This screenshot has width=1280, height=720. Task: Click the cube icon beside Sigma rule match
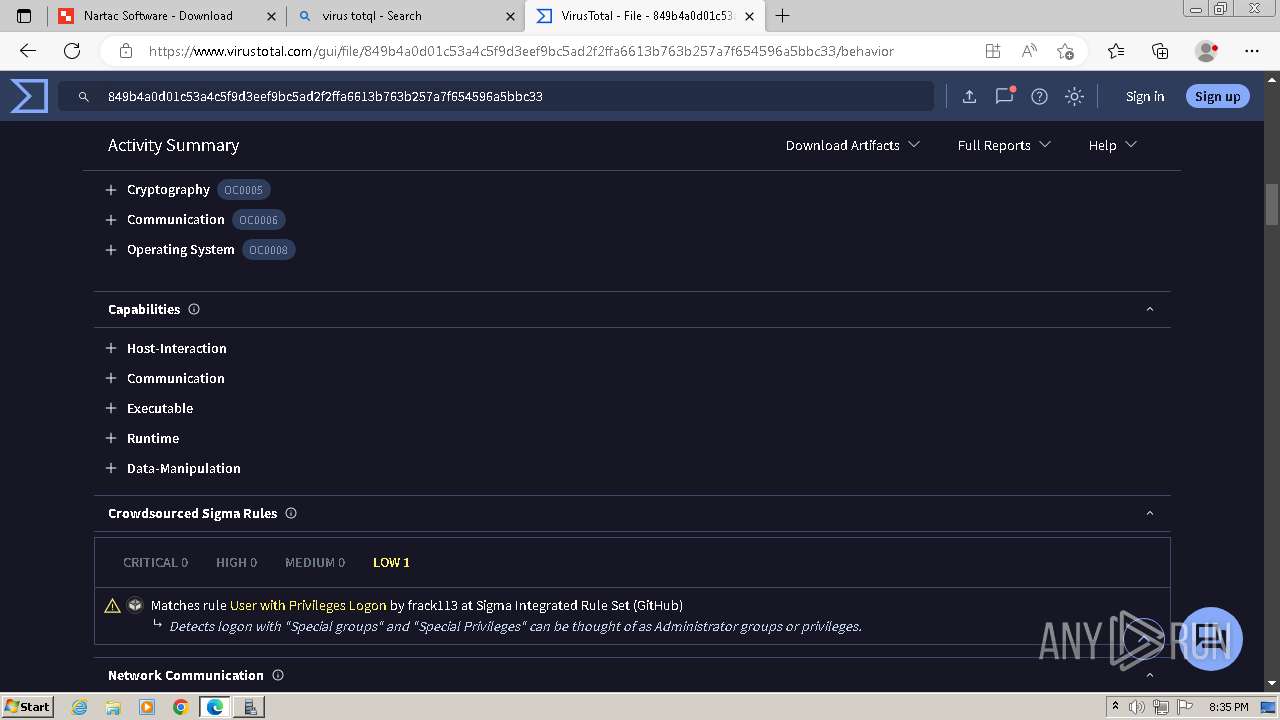136,605
